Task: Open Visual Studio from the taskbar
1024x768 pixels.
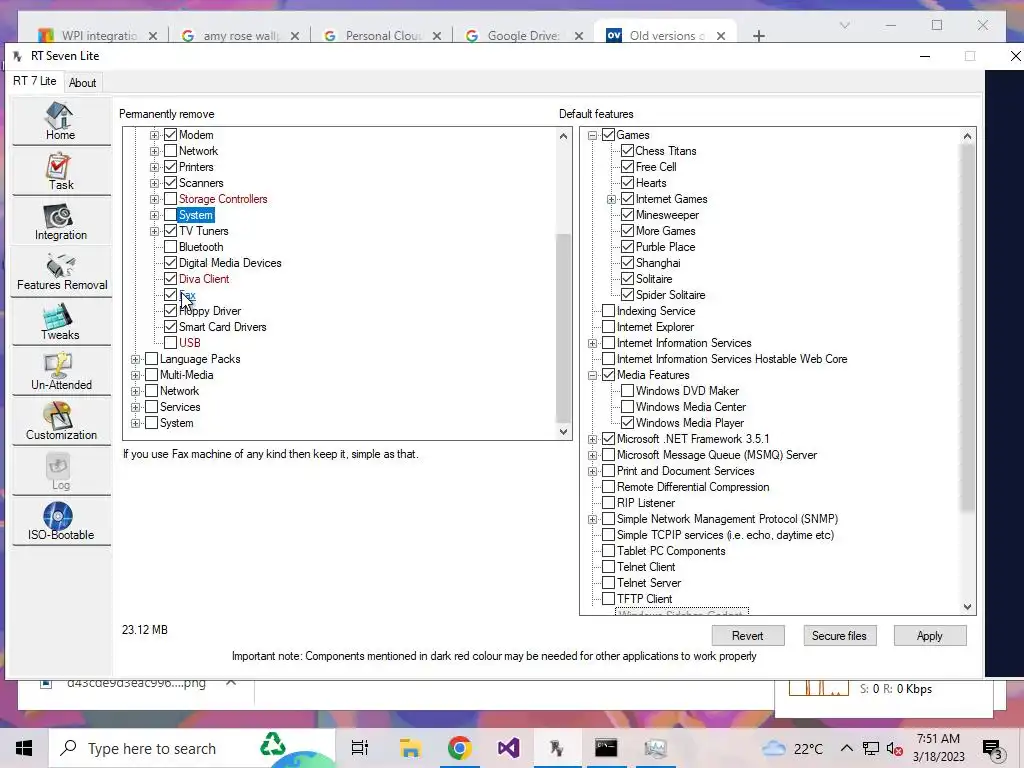Action: coord(509,748)
